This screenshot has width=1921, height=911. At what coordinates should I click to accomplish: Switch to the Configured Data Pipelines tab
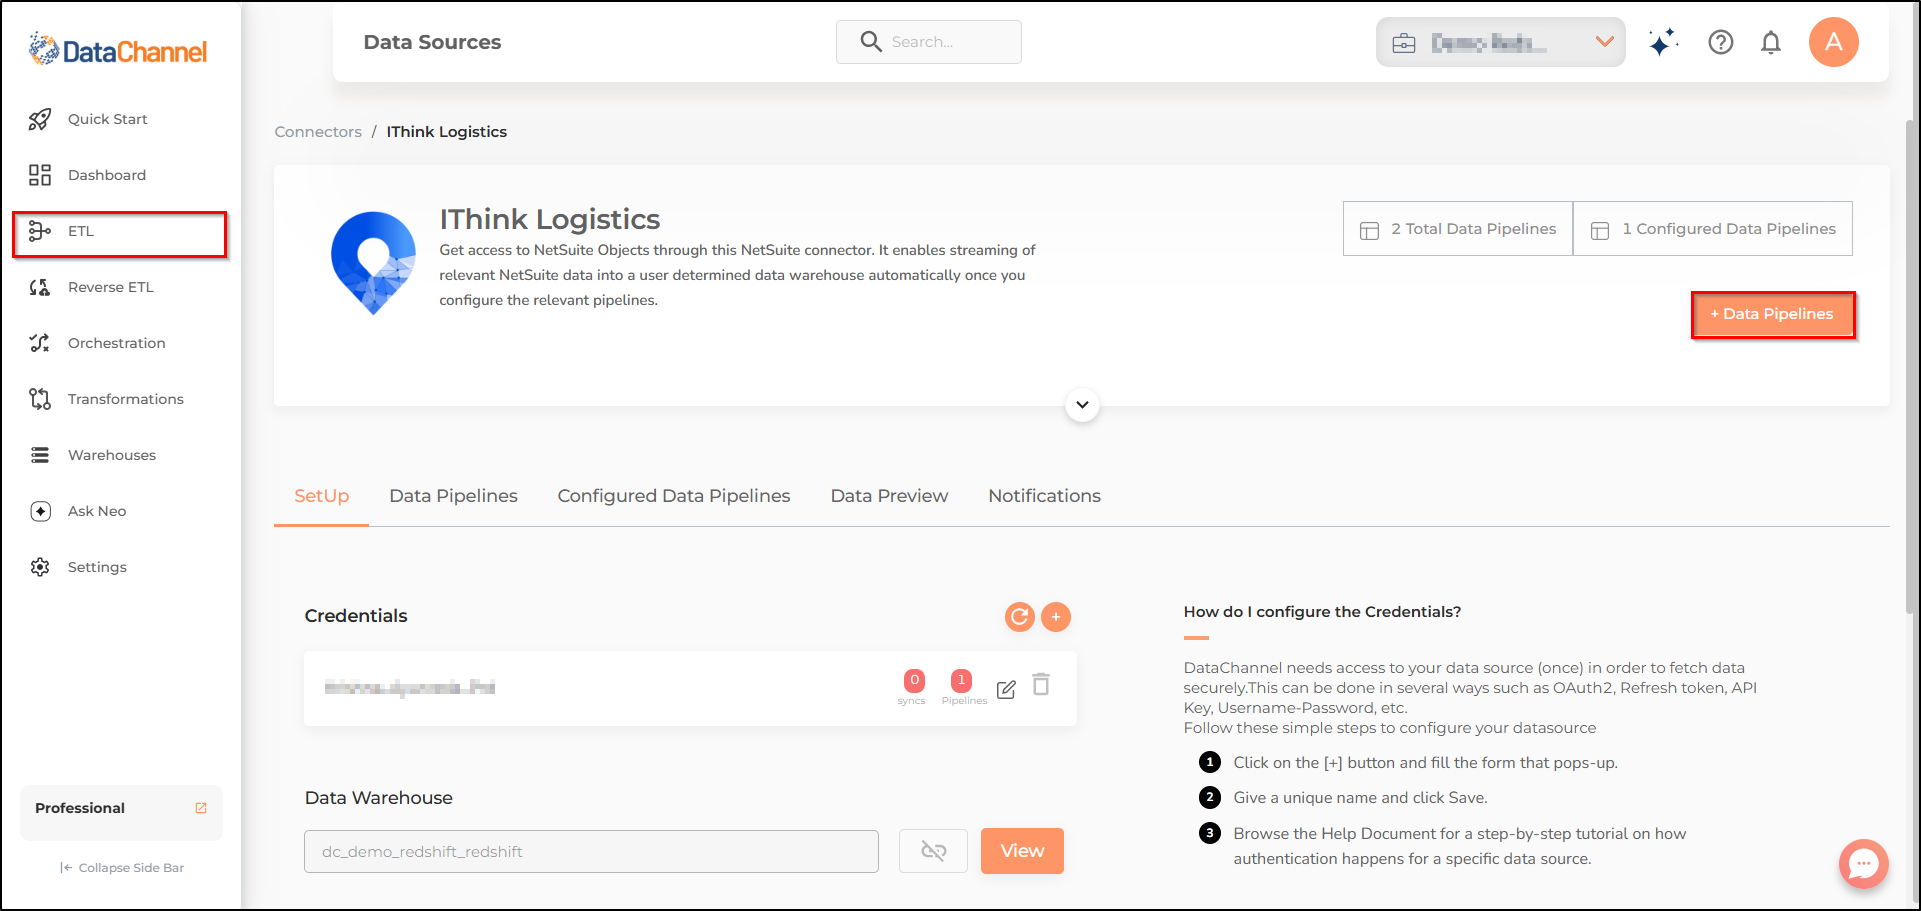coord(674,496)
